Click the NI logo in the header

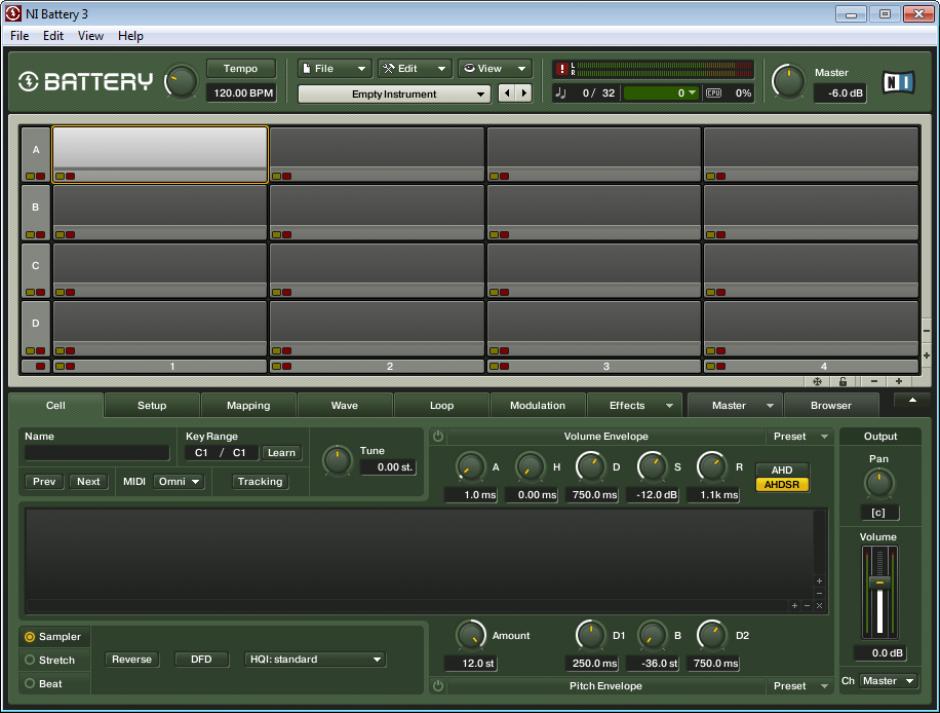click(898, 82)
